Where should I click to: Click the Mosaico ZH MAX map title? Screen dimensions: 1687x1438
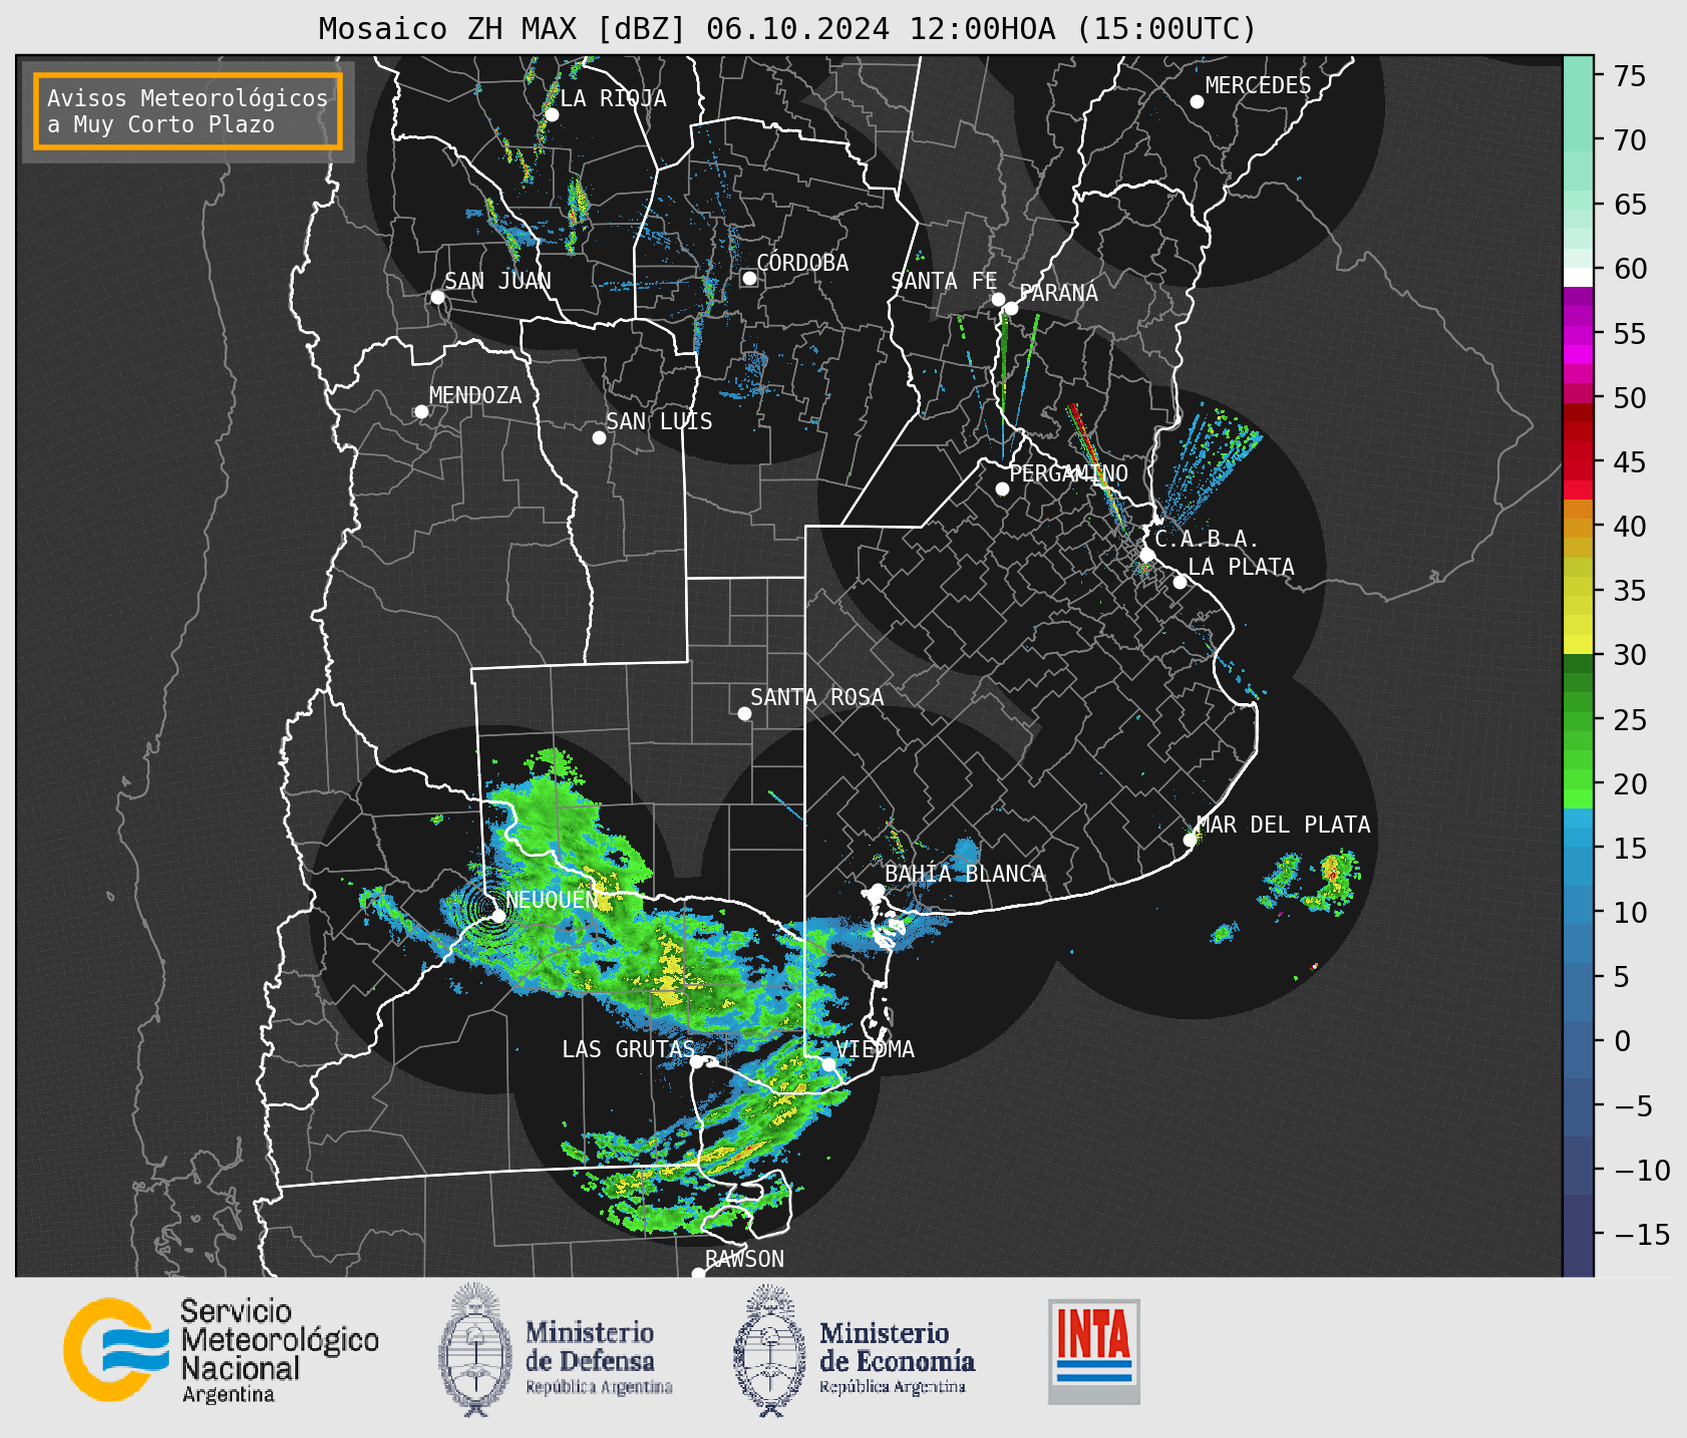pyautogui.click(x=787, y=29)
